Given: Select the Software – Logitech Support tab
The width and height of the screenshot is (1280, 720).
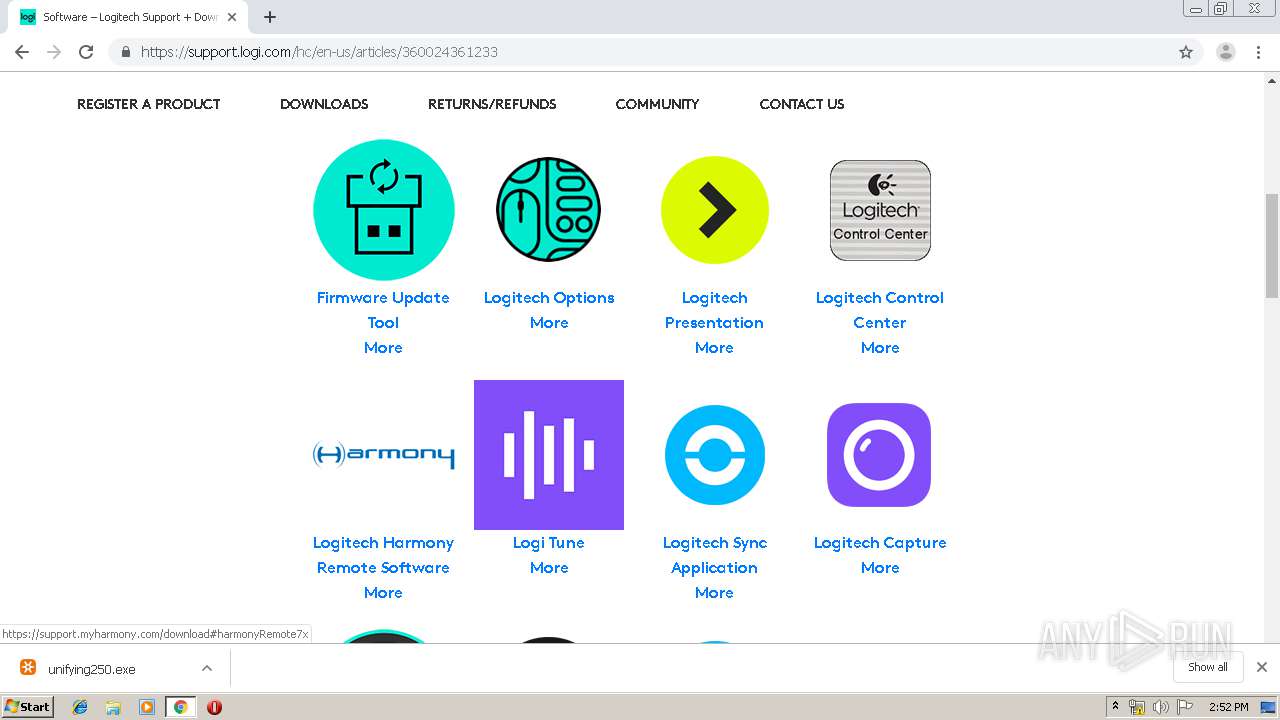Looking at the screenshot, I should (x=128, y=17).
